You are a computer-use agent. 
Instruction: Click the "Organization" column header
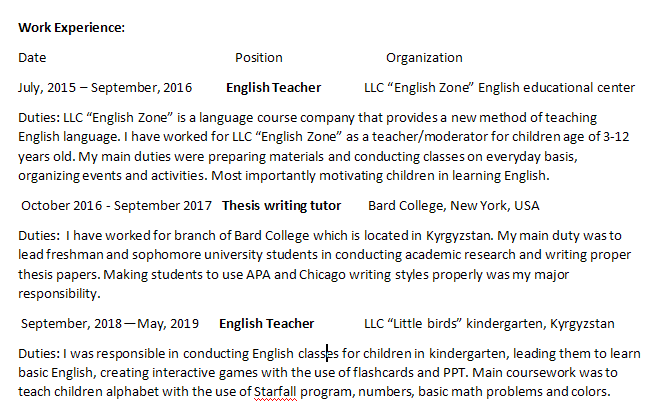[x=424, y=58]
